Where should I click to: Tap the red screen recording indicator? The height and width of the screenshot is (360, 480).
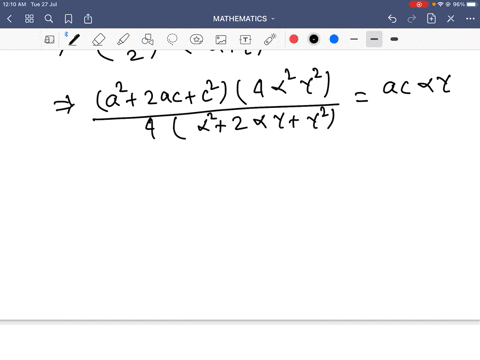[419, 4]
